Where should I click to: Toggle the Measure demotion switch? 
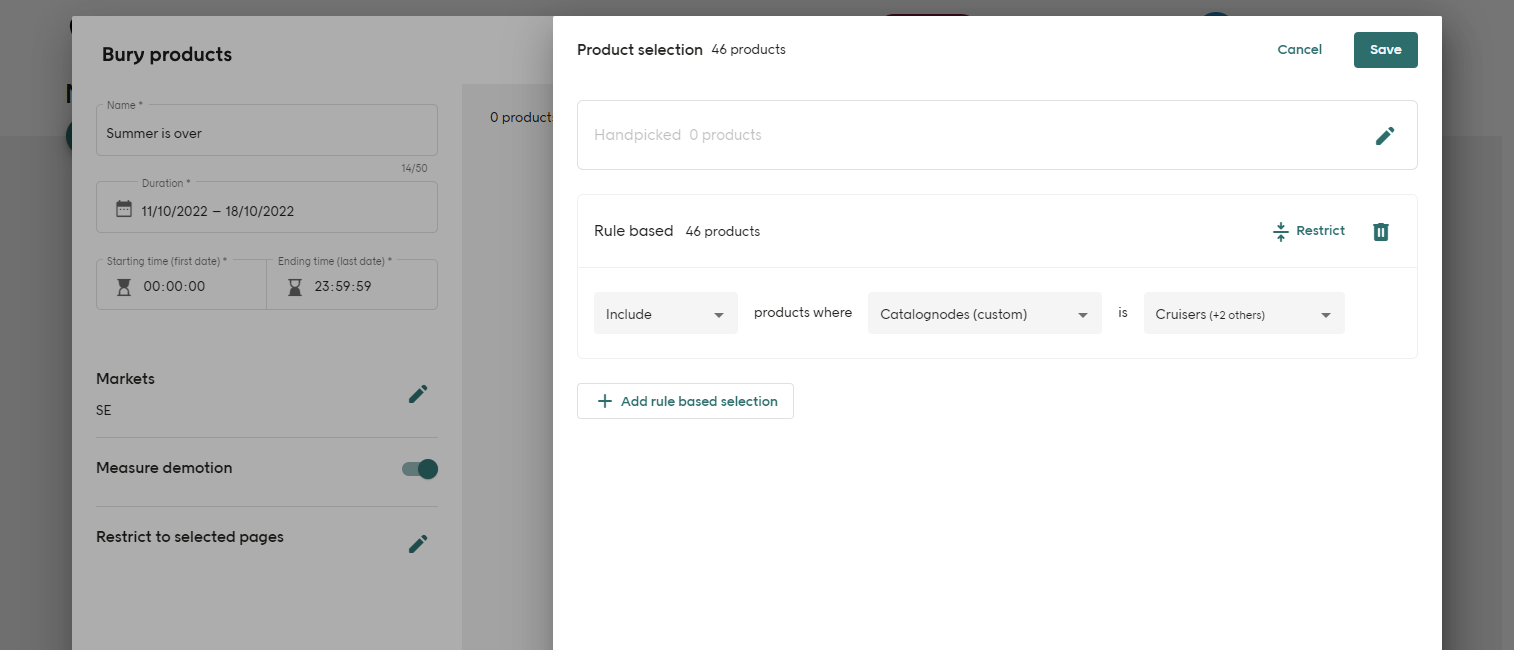point(420,469)
